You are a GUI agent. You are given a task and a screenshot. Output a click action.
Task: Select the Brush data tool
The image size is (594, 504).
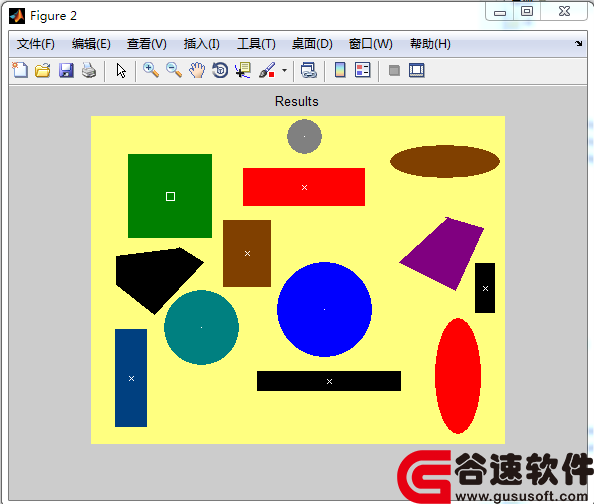click(267, 70)
